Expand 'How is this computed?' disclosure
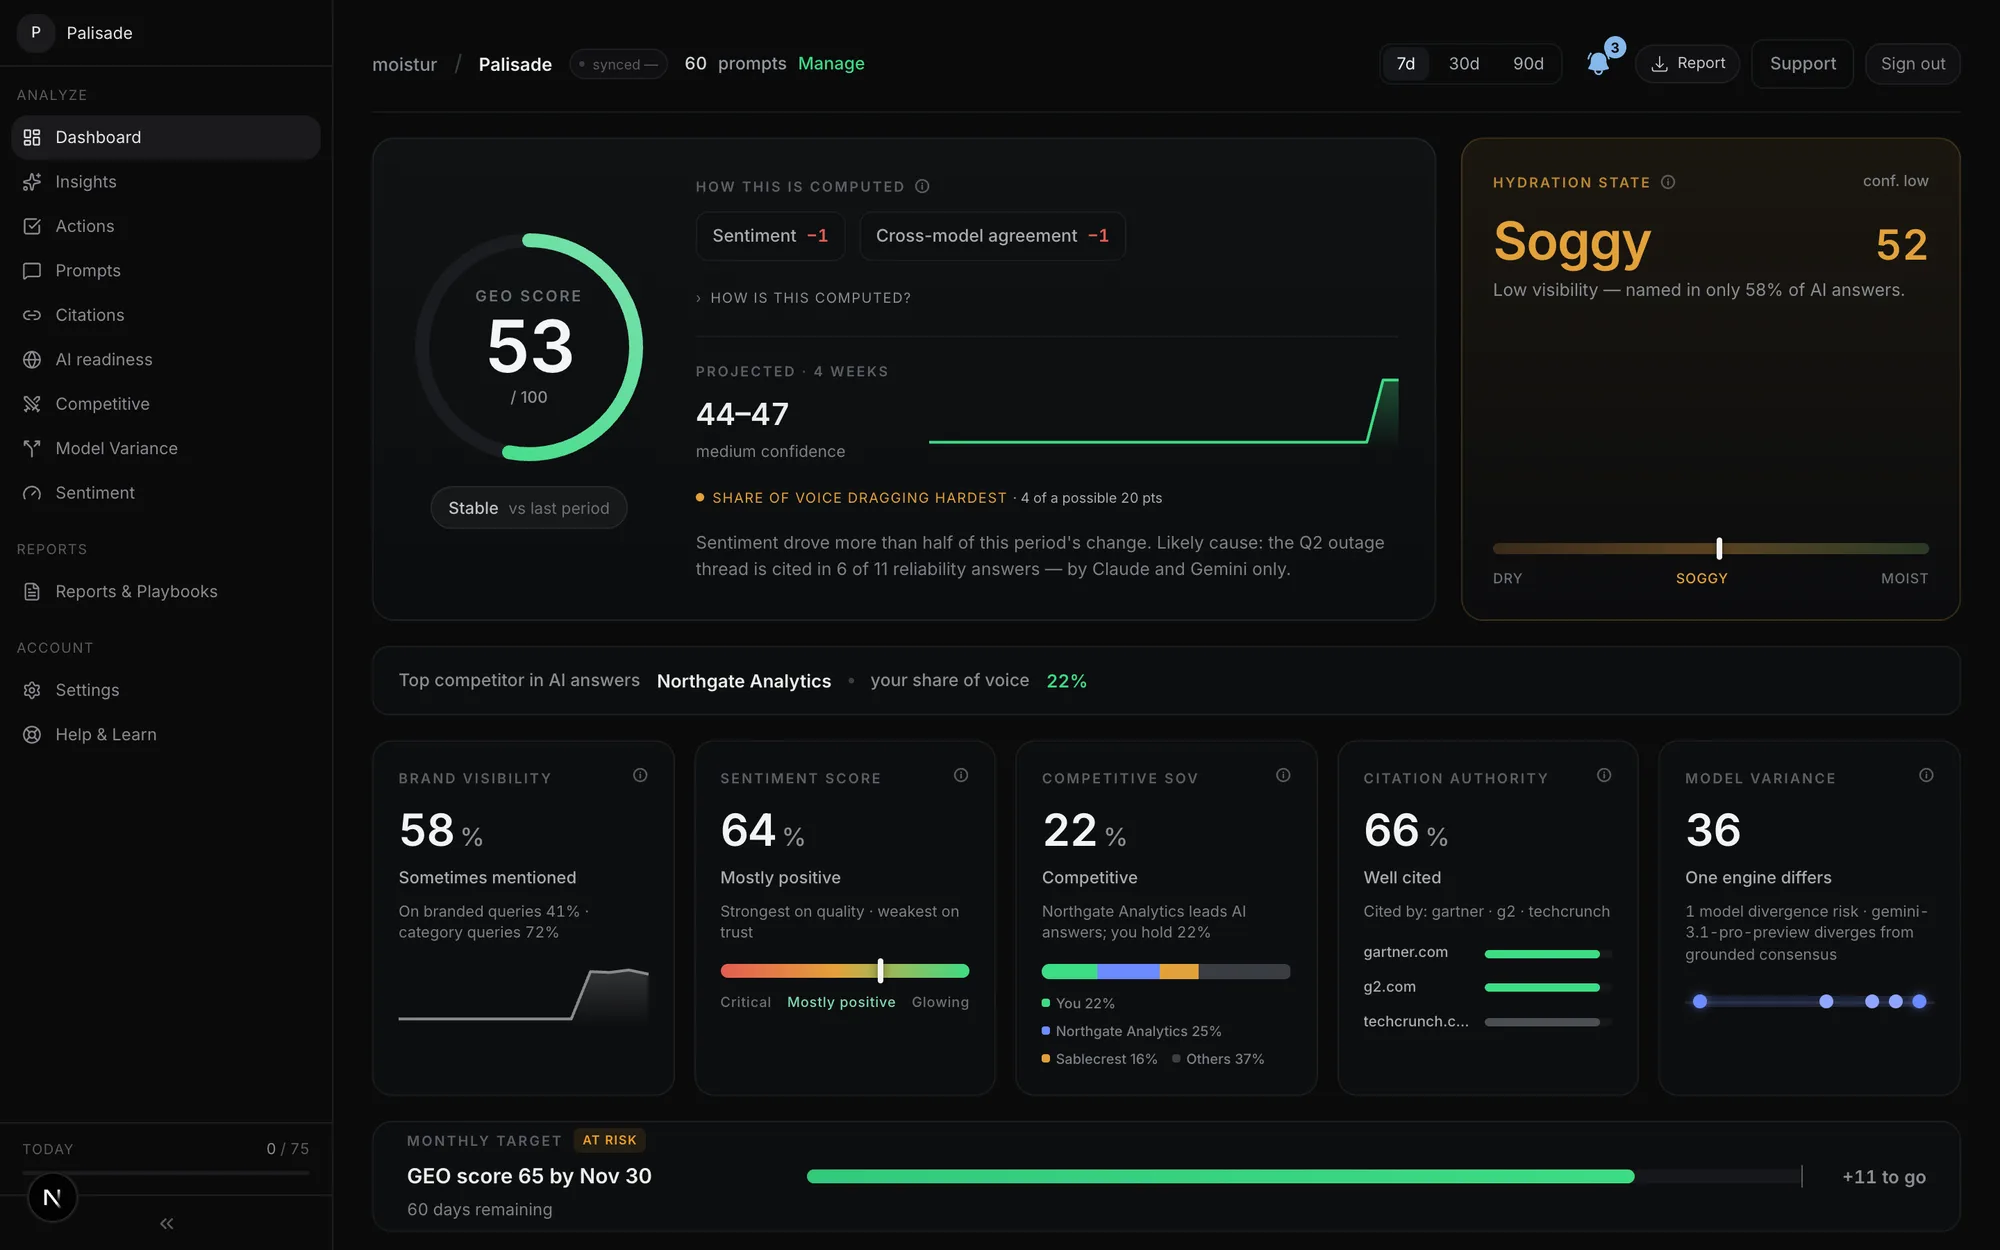This screenshot has height=1250, width=2000. pyautogui.click(x=804, y=298)
